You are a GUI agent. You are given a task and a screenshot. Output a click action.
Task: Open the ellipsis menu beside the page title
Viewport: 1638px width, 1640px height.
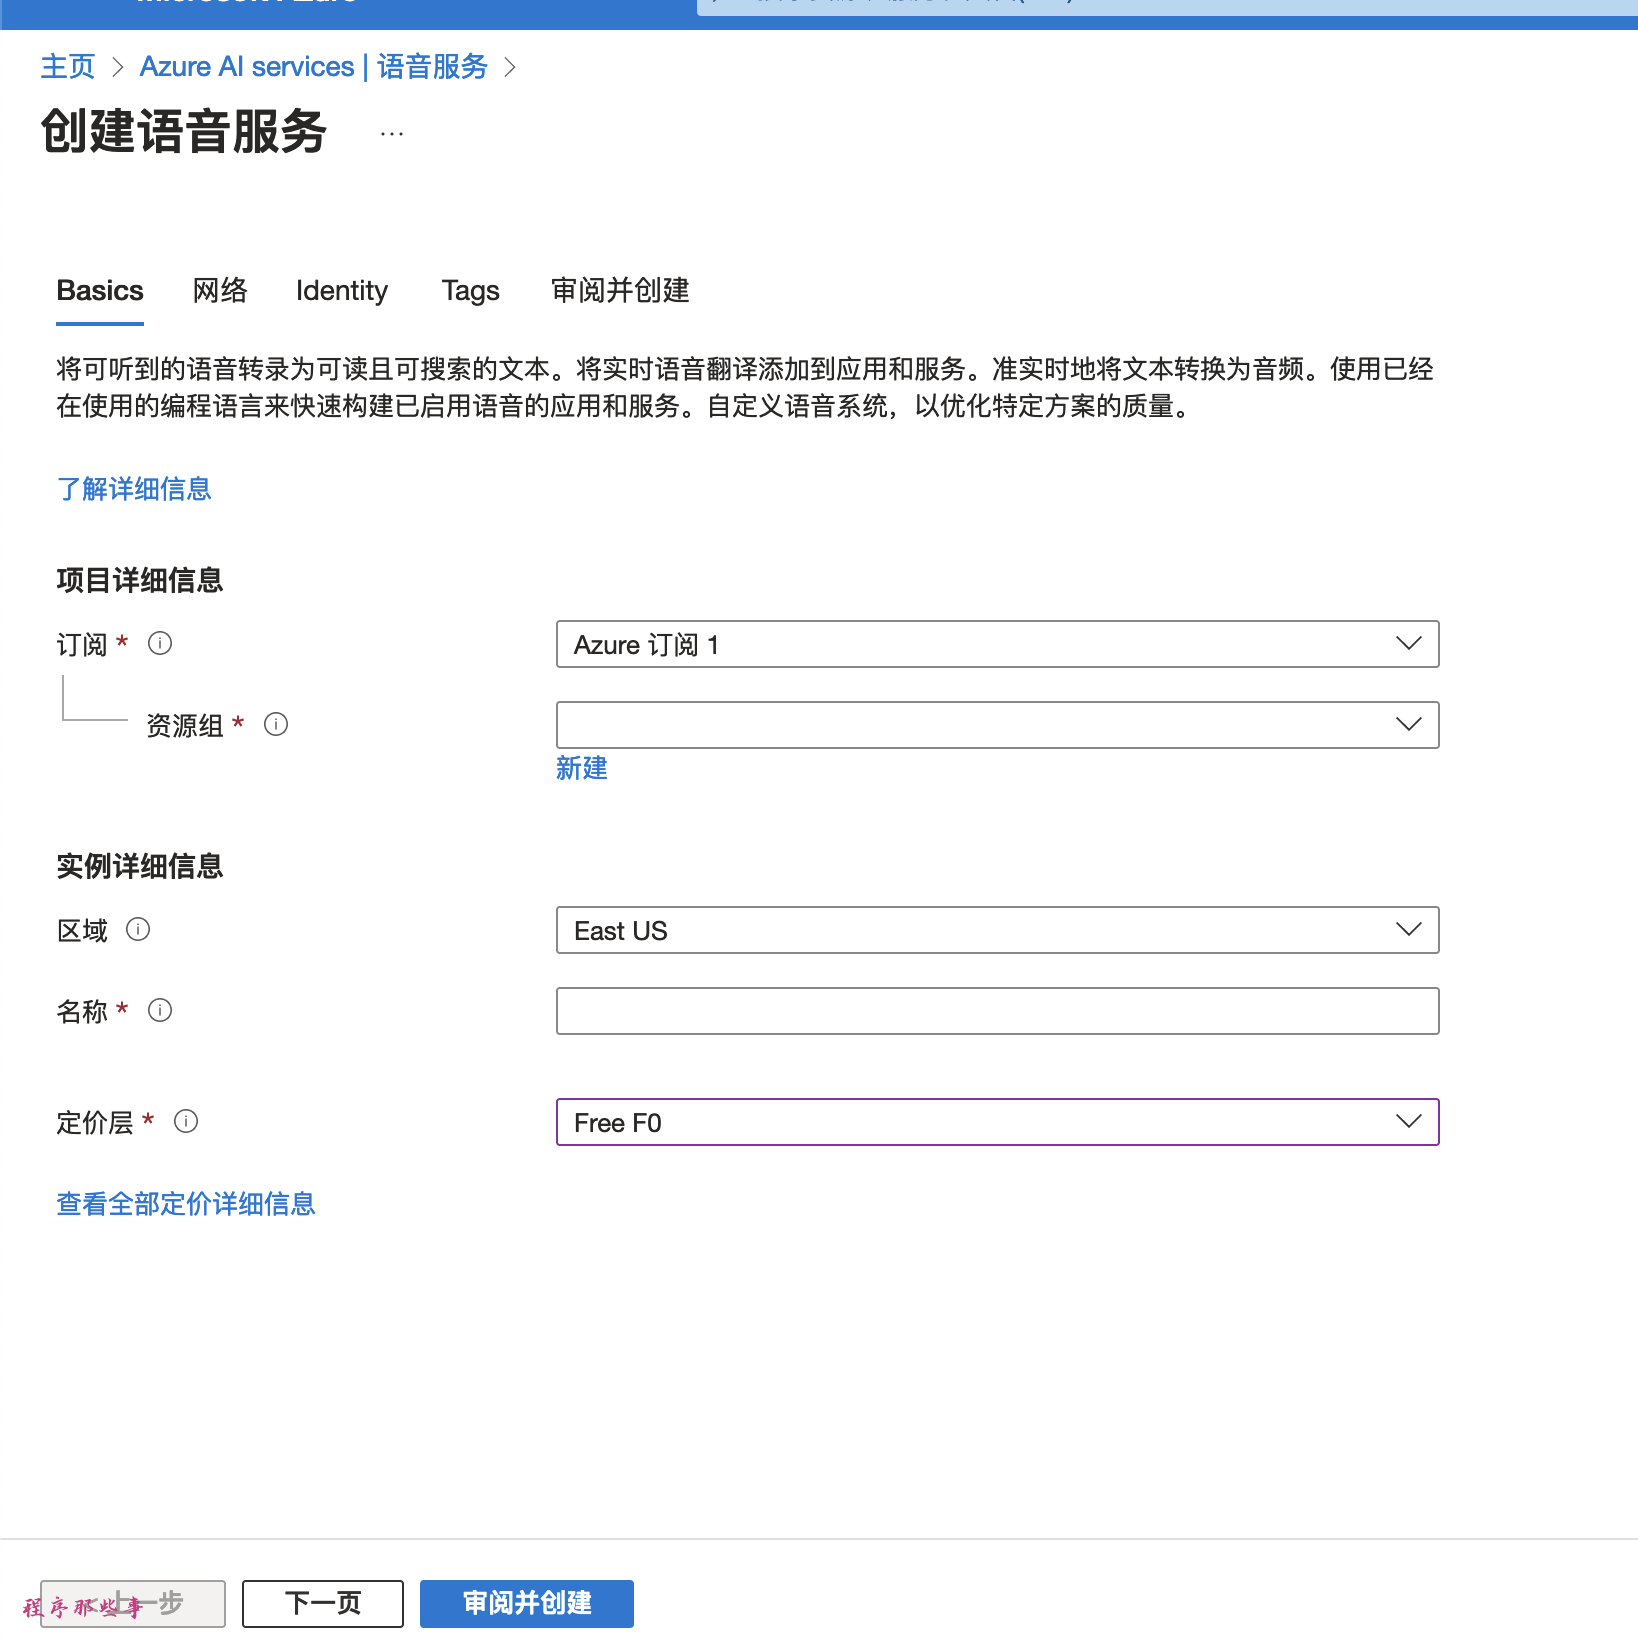[x=392, y=133]
